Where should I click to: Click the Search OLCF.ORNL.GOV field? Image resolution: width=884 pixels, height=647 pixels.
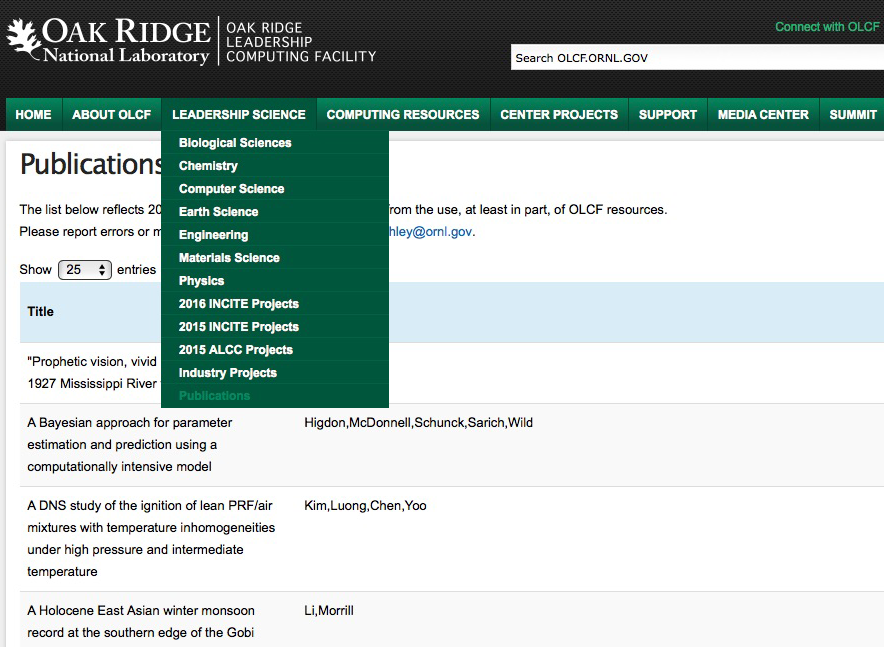coord(696,58)
